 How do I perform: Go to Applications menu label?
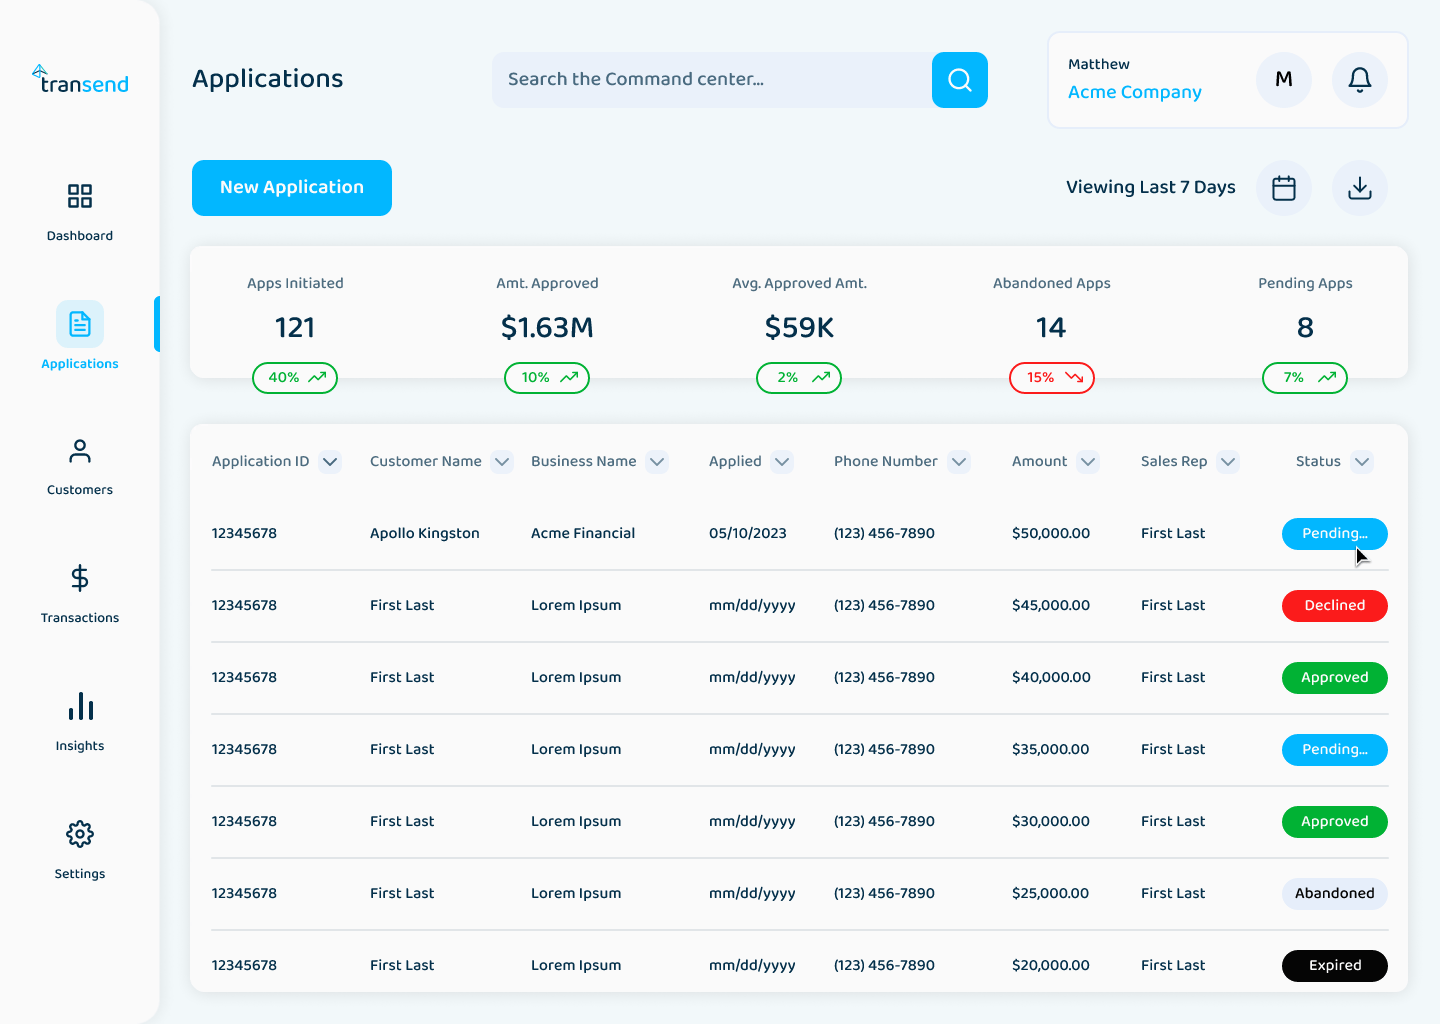(80, 364)
